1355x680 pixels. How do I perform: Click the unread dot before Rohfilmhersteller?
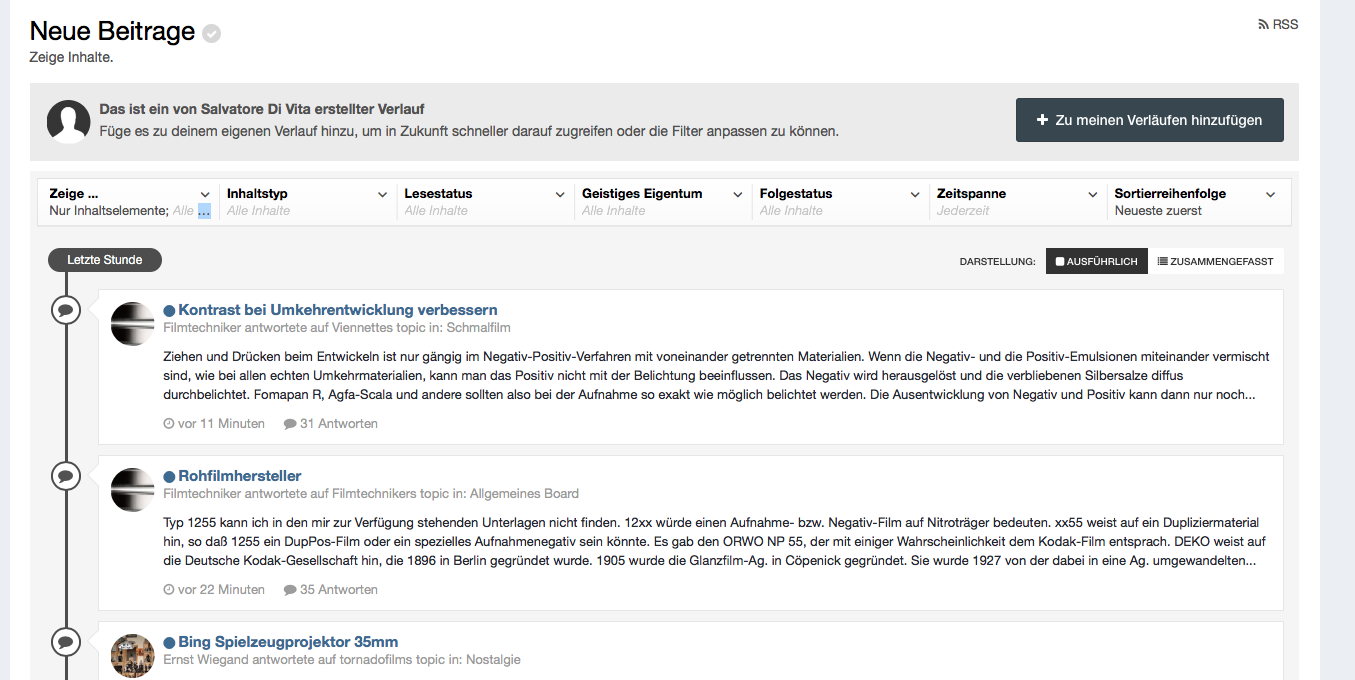(169, 477)
